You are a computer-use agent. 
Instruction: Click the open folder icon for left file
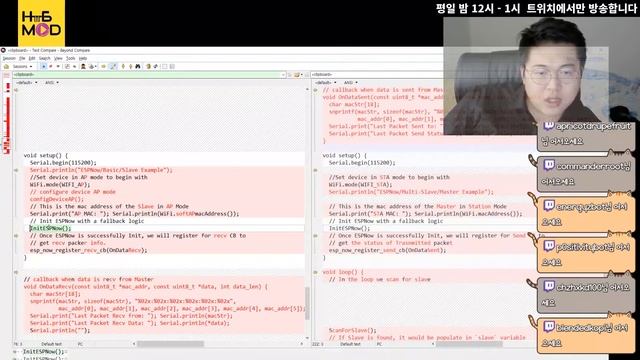pyautogui.click(x=297, y=75)
